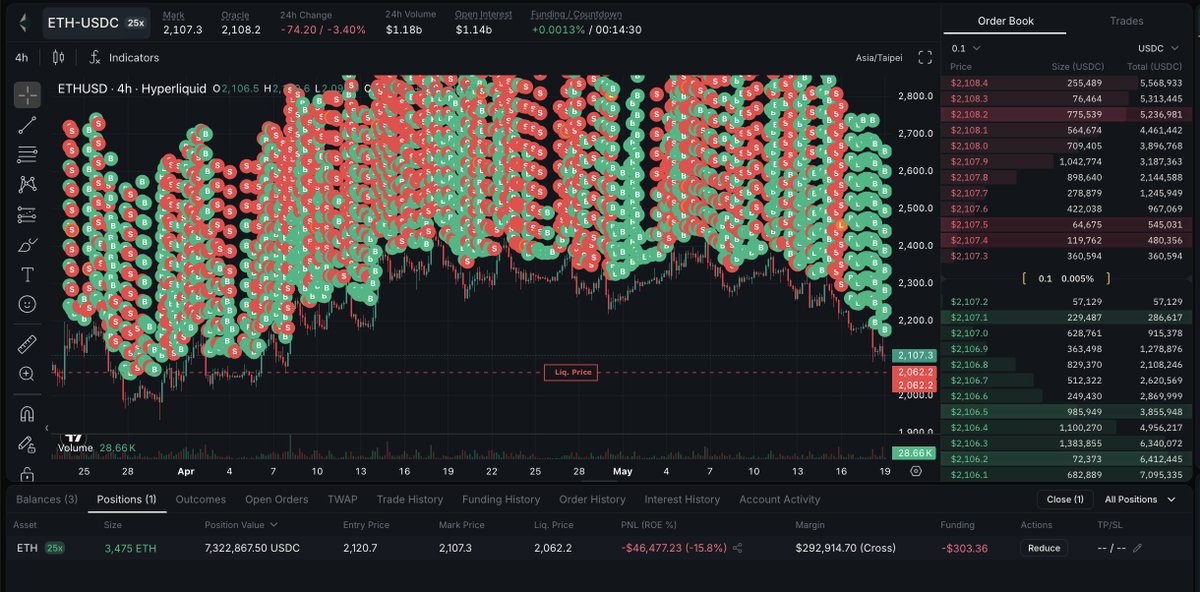Switch to the Order Book tab
The width and height of the screenshot is (1200, 592).
tap(1006, 21)
